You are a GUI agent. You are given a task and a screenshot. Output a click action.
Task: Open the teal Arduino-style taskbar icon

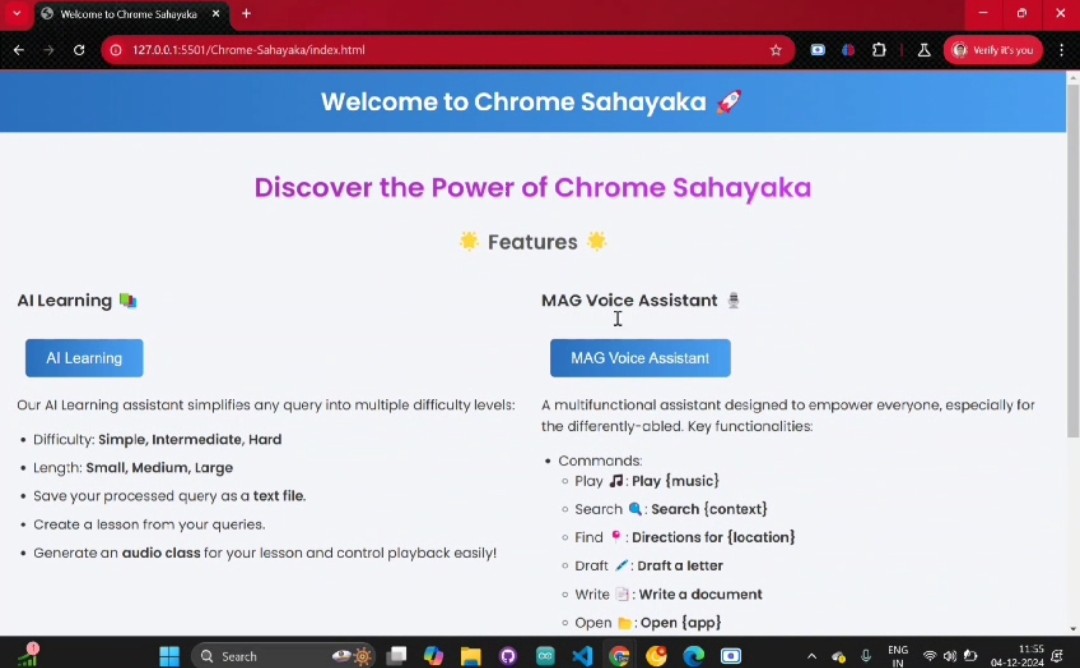[x=545, y=656]
